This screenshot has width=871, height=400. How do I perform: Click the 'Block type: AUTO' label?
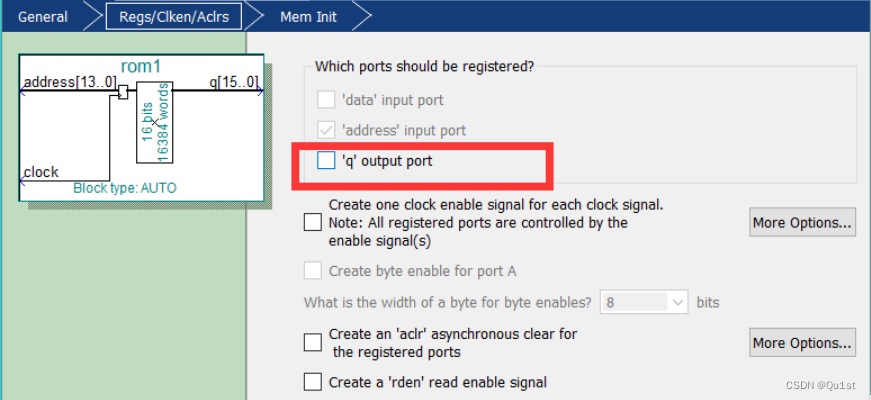click(127, 188)
